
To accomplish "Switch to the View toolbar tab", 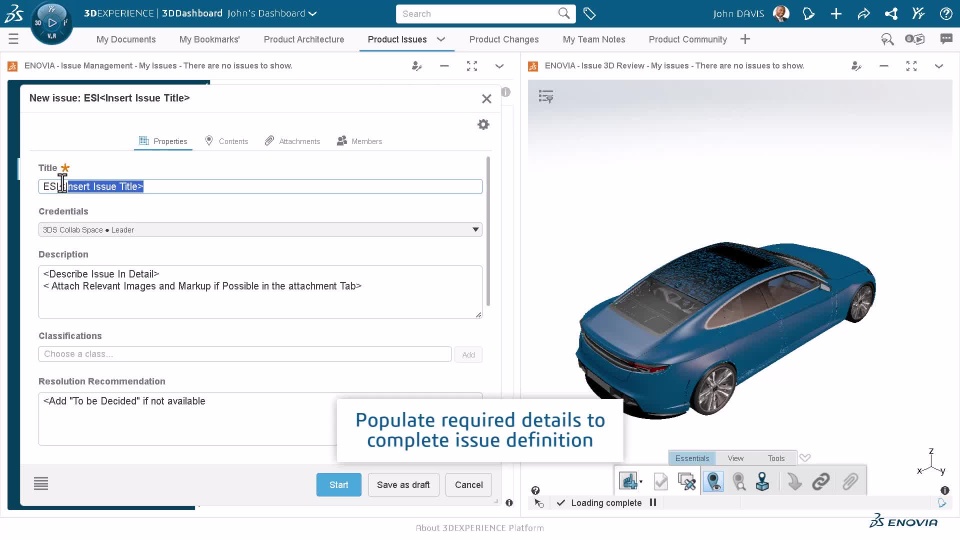I will click(x=735, y=458).
